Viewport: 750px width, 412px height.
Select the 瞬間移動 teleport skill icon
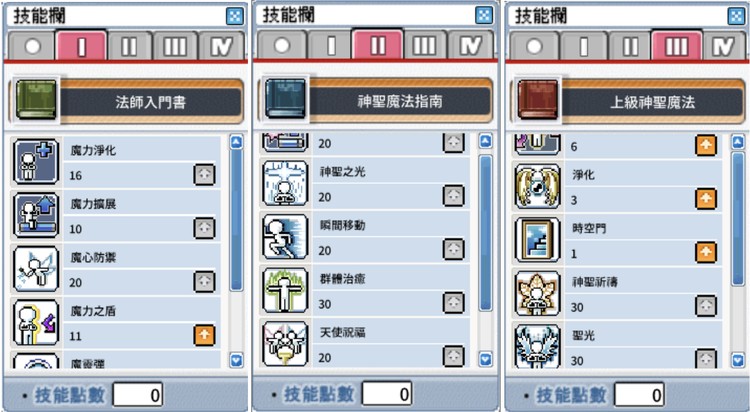(x=285, y=237)
